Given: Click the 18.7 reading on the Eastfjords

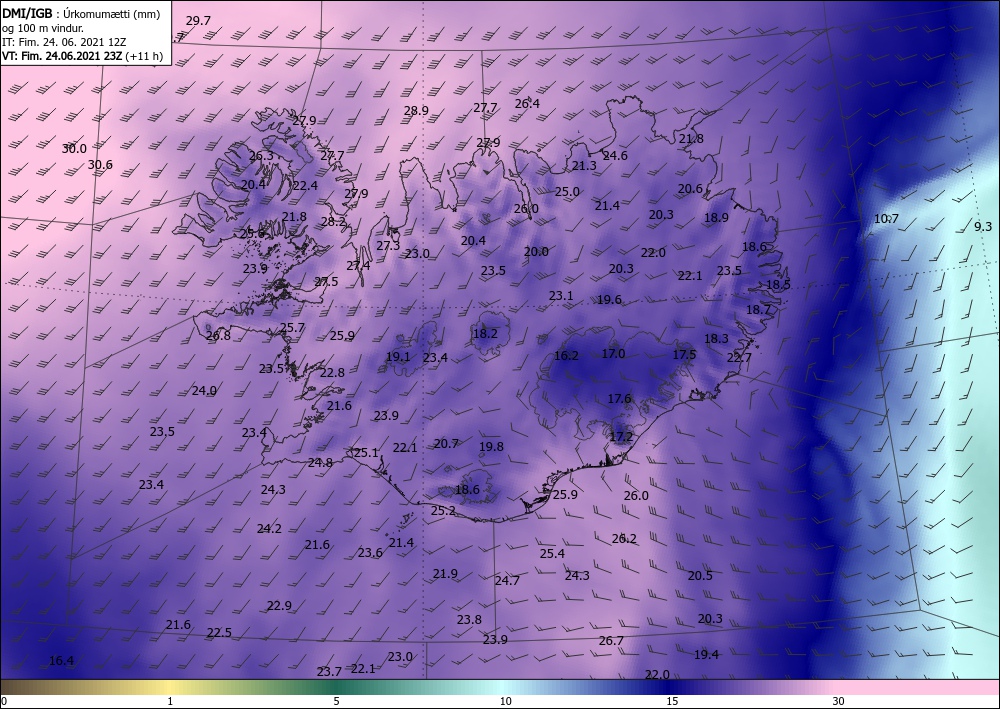Looking at the screenshot, I should click(758, 310).
